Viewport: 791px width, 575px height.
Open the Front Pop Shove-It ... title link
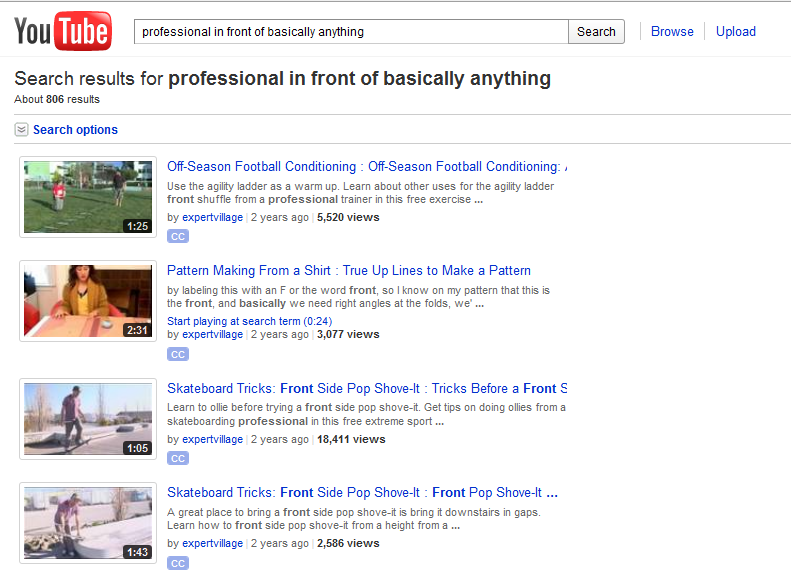coord(362,492)
